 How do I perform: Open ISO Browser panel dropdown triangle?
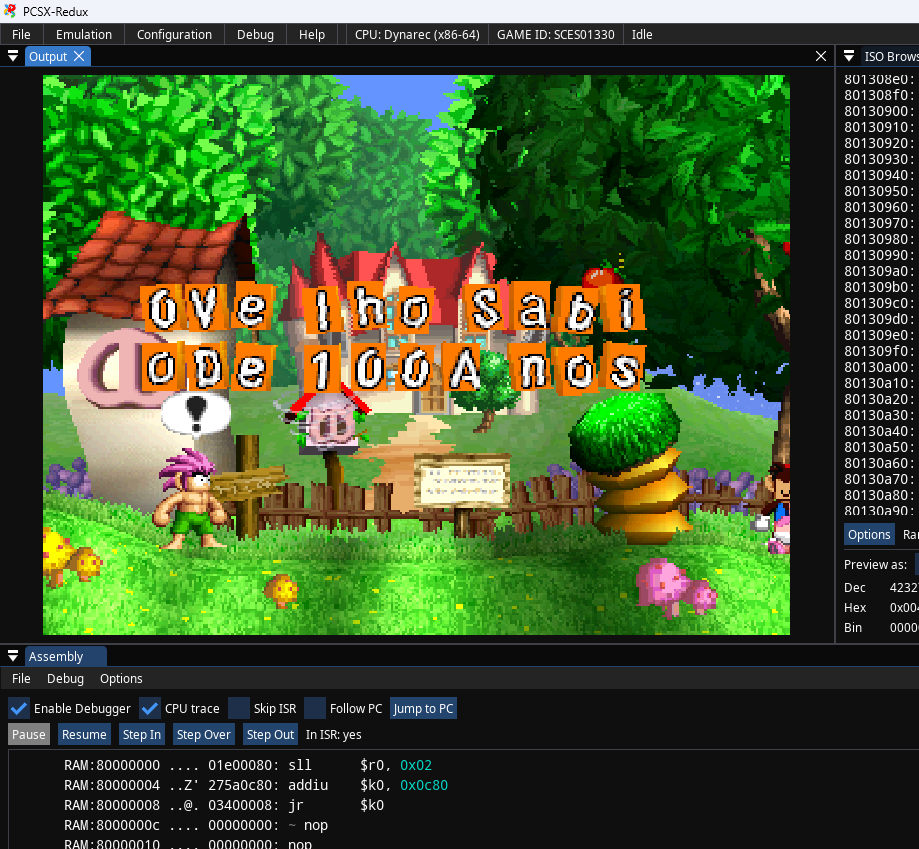849,56
